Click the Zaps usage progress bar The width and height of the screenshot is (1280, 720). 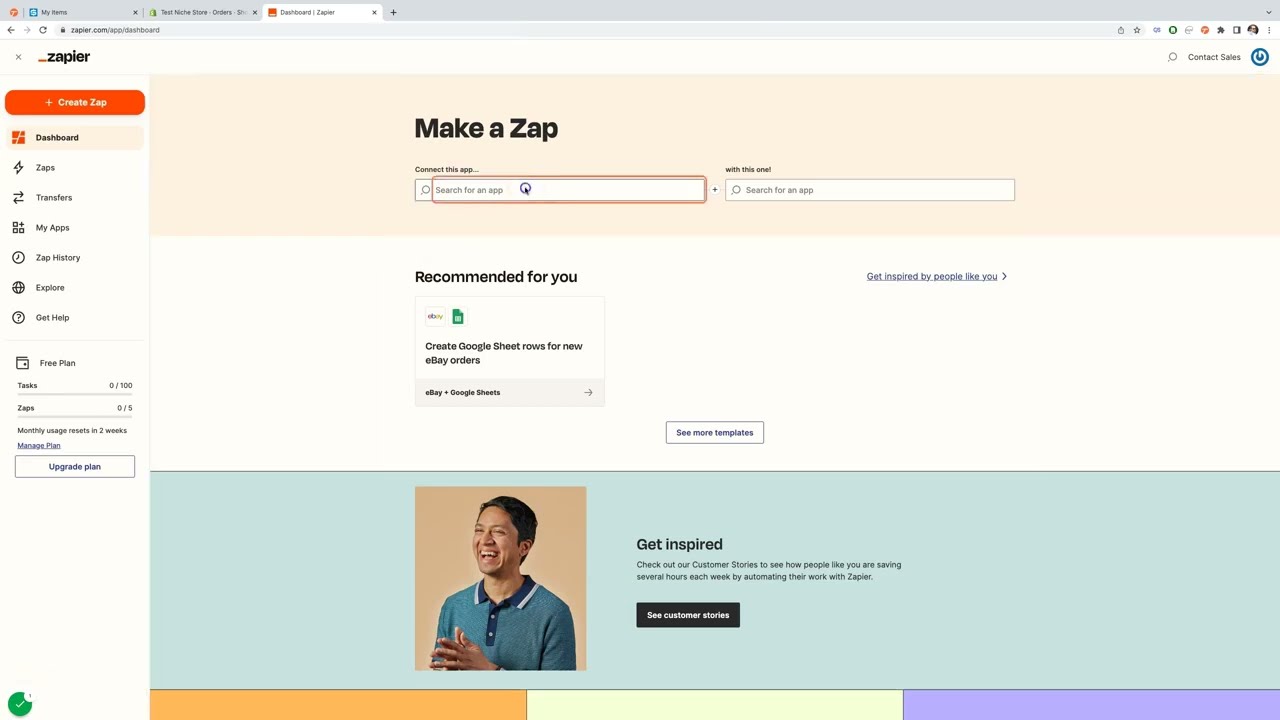coord(75,416)
